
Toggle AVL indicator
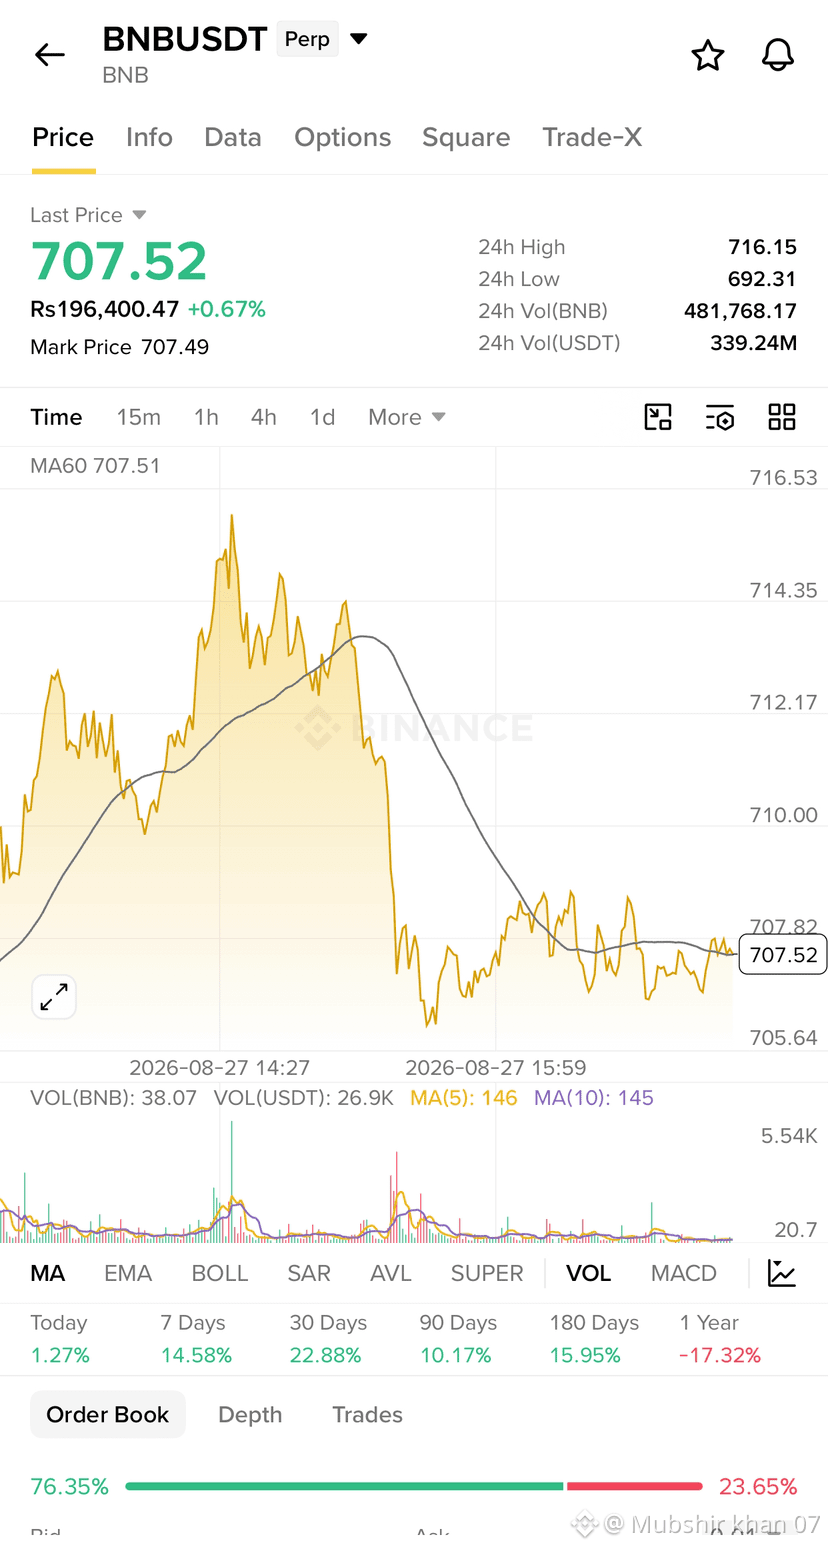tap(391, 1273)
